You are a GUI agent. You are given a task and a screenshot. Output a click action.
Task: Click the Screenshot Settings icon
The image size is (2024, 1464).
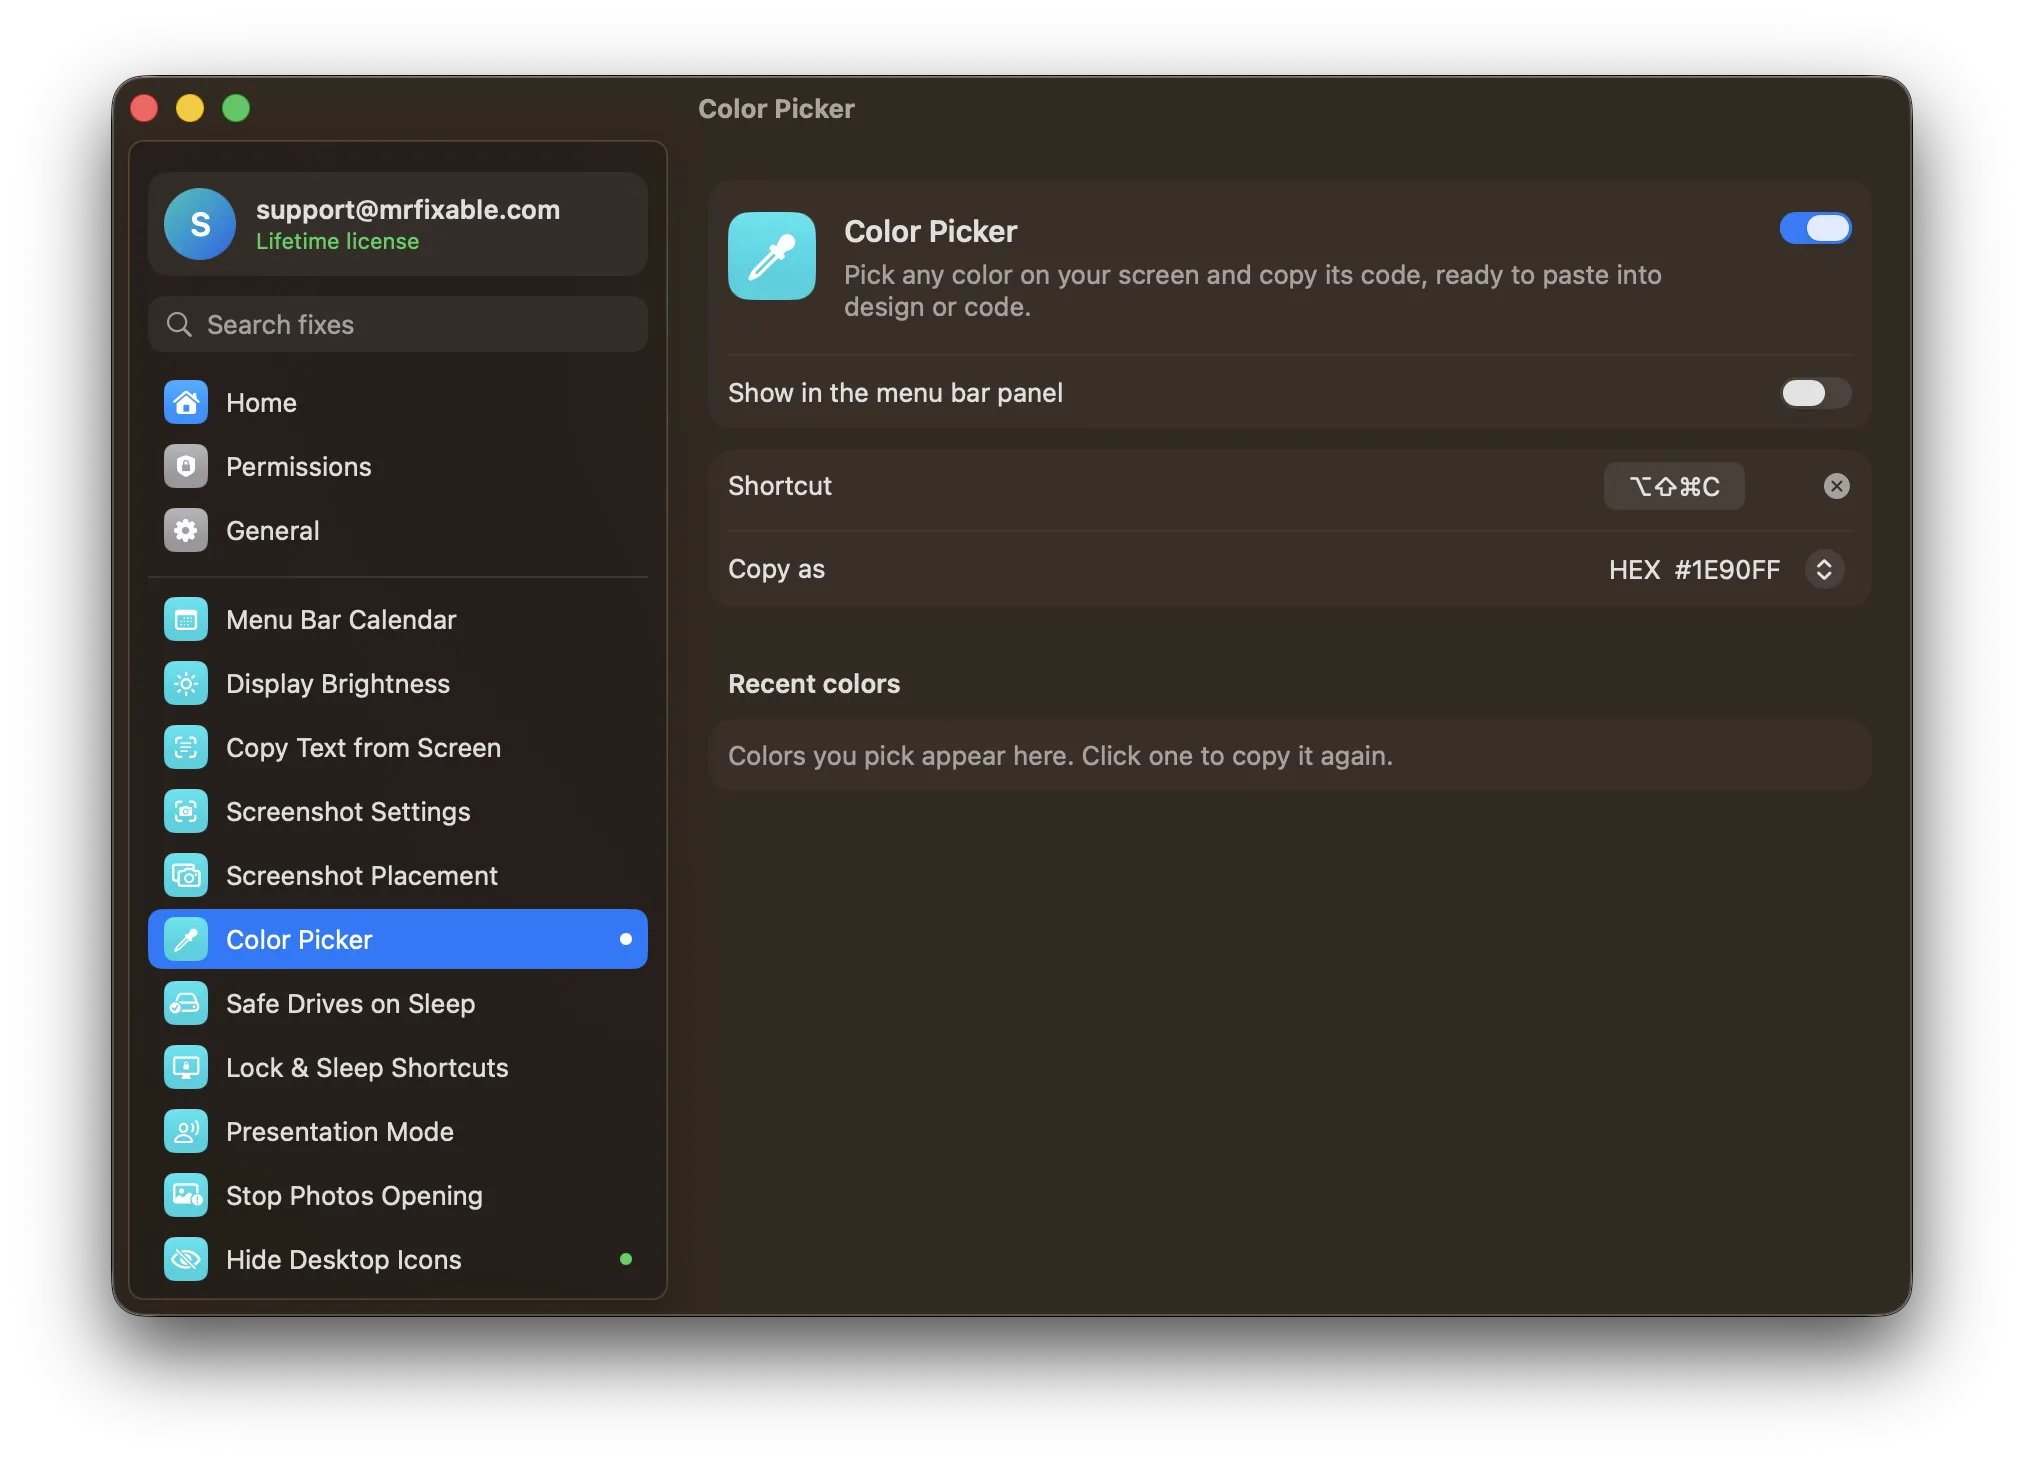click(186, 811)
